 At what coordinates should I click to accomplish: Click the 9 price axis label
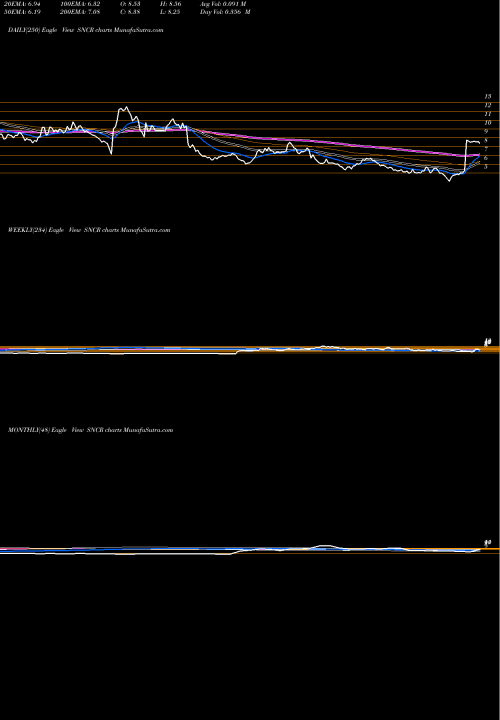pyautogui.click(x=486, y=131)
